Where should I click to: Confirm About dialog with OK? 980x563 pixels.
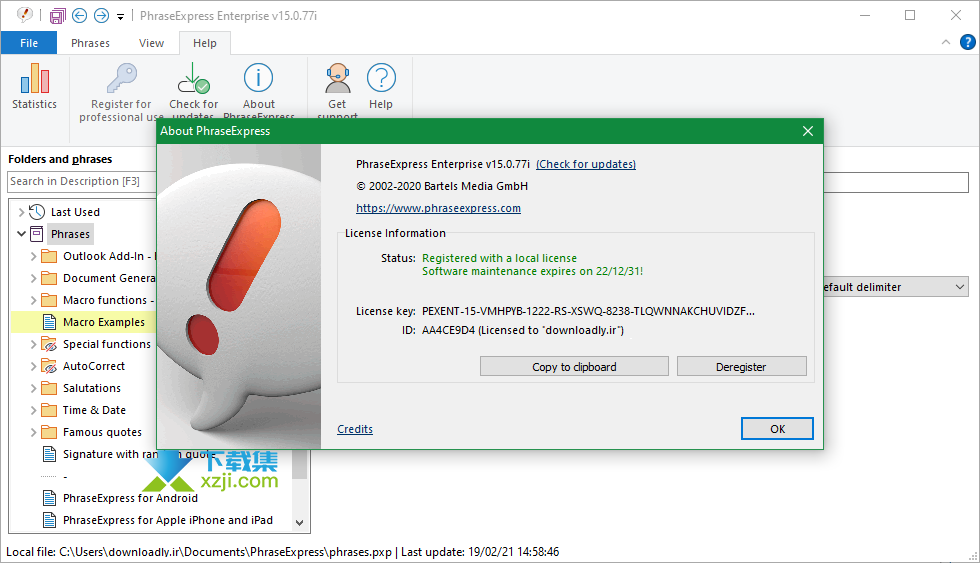[x=778, y=429]
